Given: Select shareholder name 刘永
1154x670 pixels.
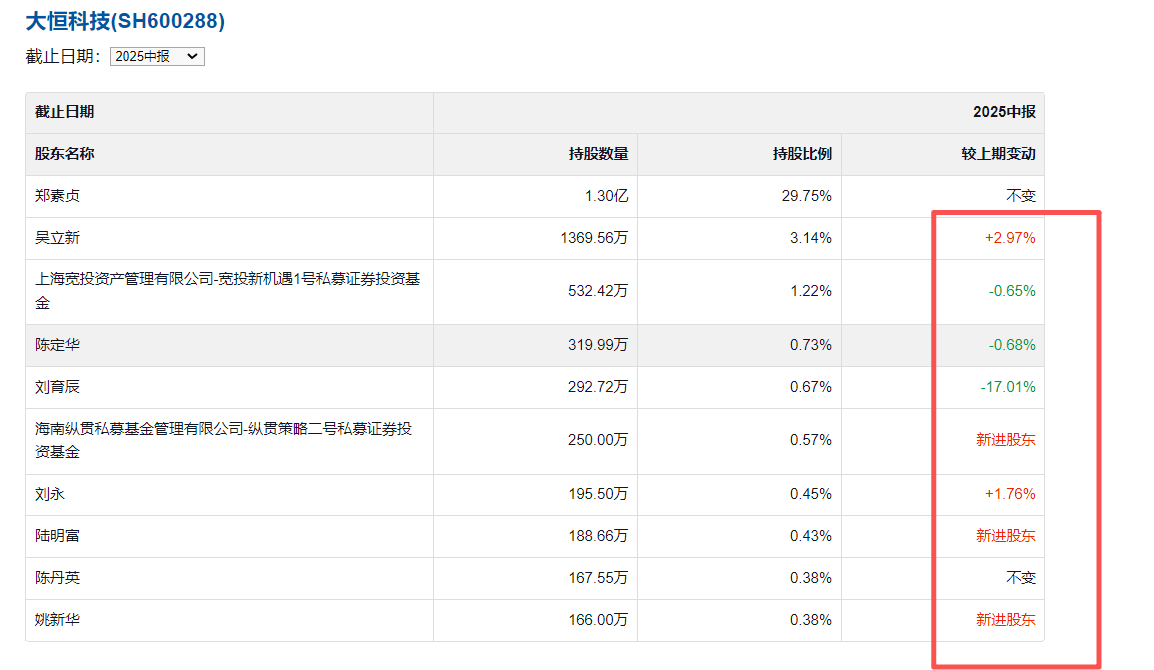Looking at the screenshot, I should (50, 494).
